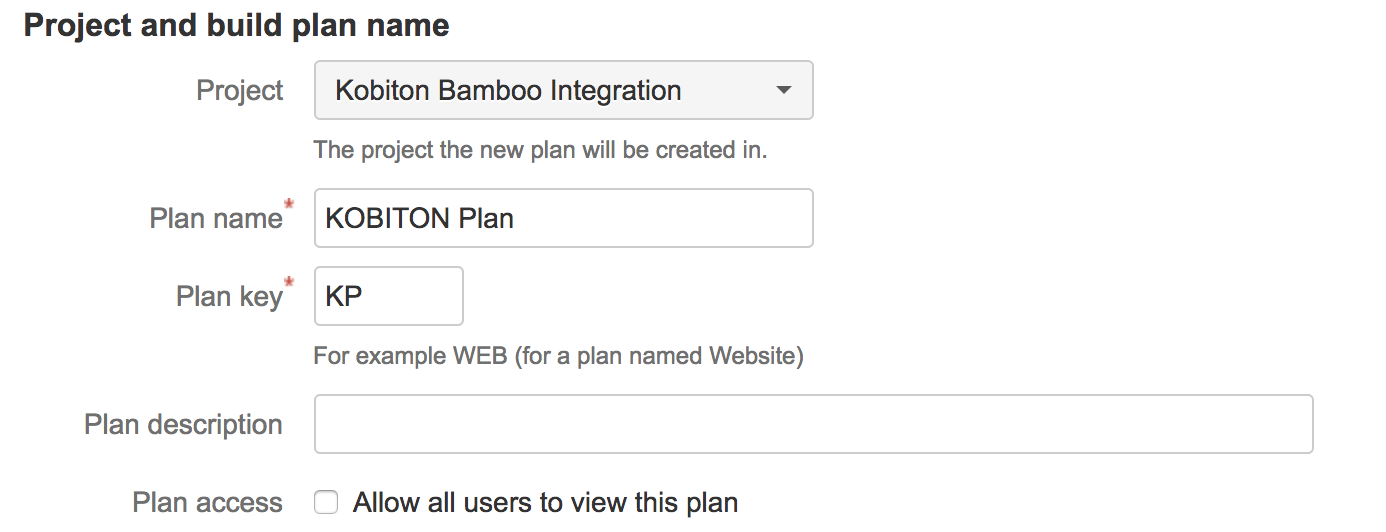Click the Plan description label
This screenshot has height=532, width=1386.
[183, 424]
